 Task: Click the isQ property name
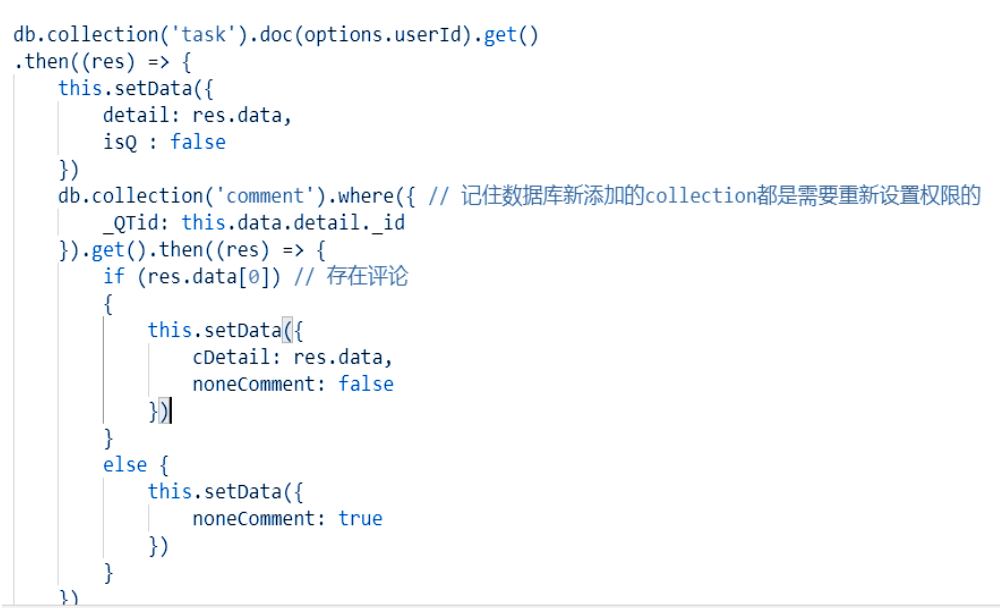click(119, 142)
